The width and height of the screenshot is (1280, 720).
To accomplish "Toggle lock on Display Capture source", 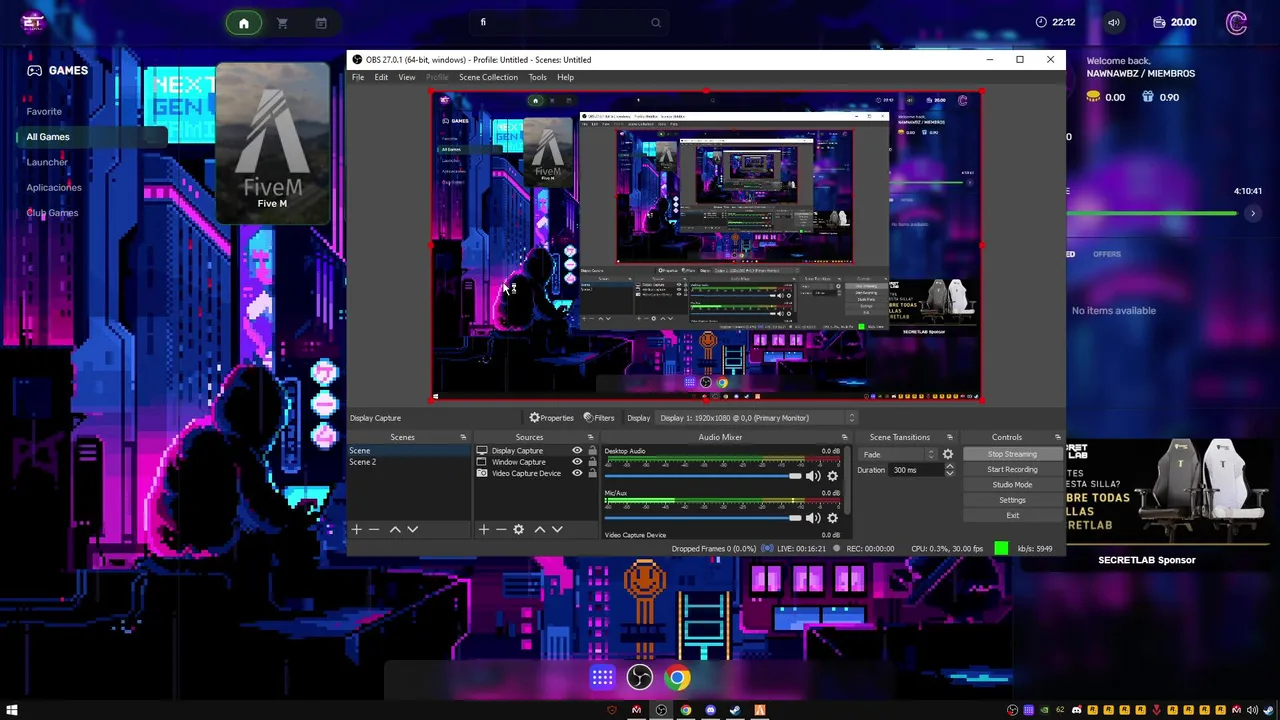I will [x=592, y=451].
